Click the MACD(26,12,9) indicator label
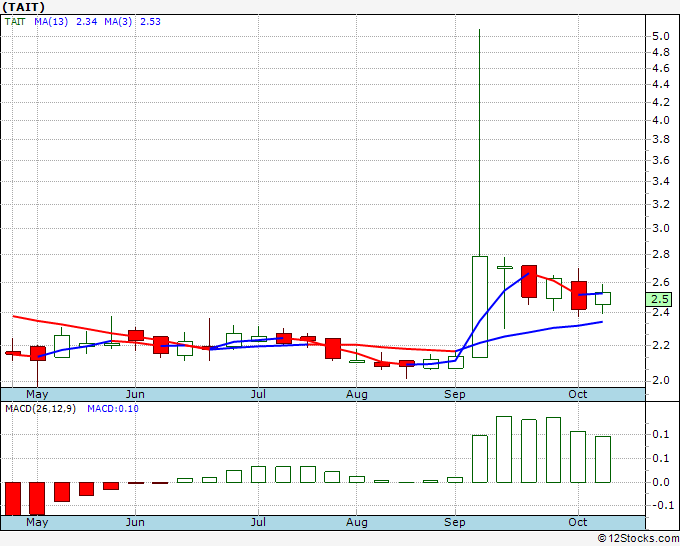Image resolution: width=680 pixels, height=546 pixels. coord(41,409)
